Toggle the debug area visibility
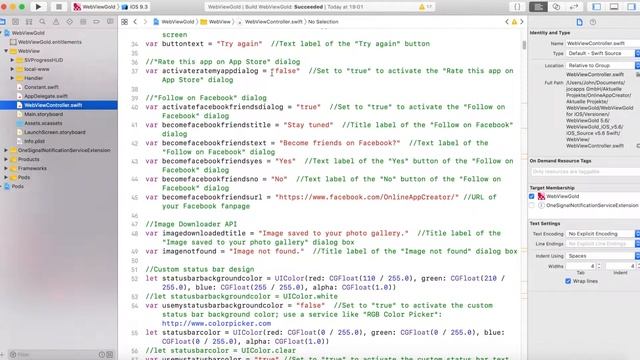Viewport: 640px width, 360px height. pyautogui.click(x=614, y=7)
